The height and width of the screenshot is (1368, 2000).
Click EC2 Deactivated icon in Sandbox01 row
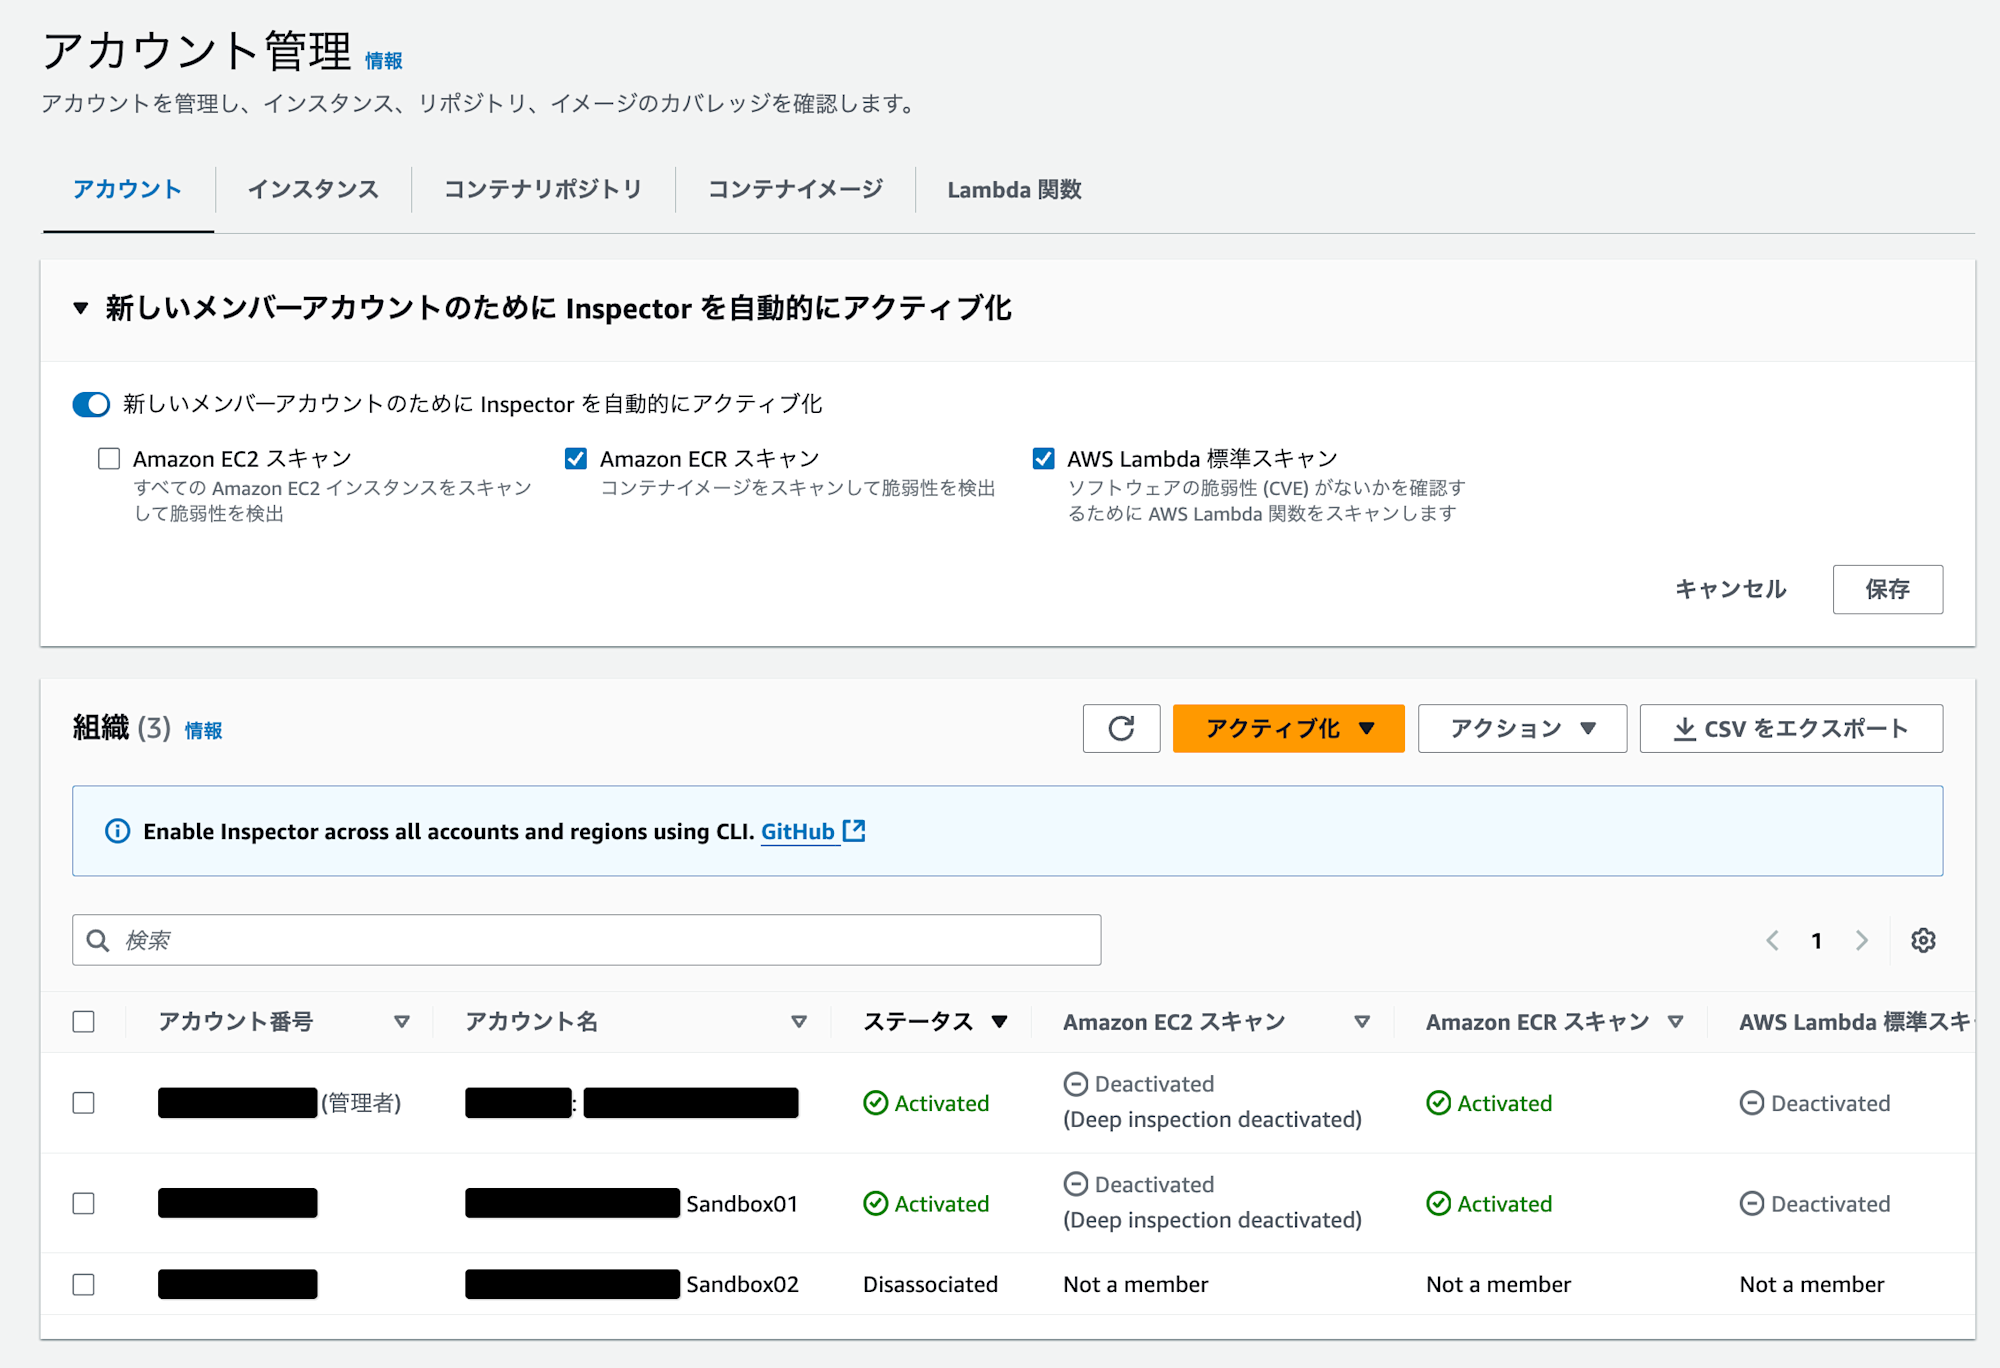click(1075, 1184)
